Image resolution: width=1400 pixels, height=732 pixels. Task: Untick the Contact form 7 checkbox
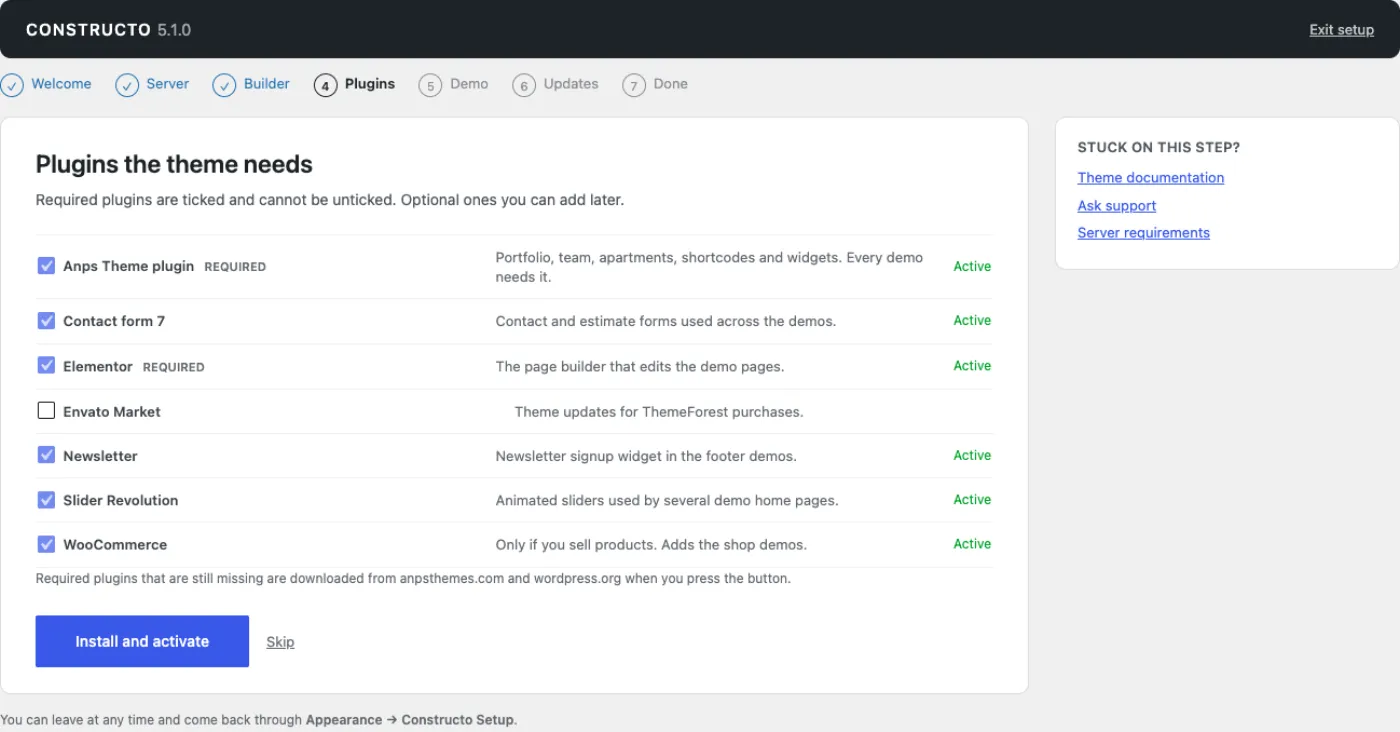pos(46,320)
